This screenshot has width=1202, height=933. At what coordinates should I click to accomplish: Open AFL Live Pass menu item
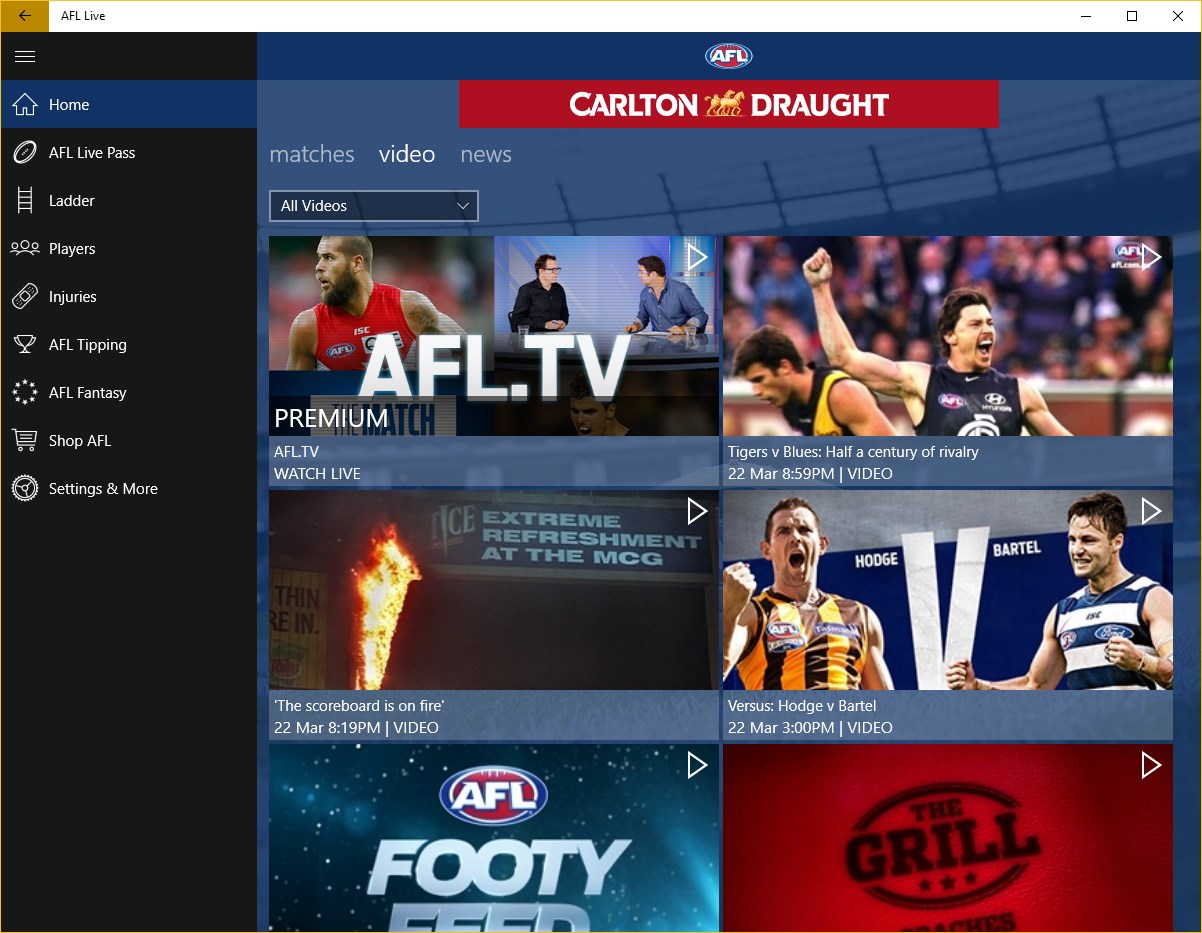[129, 152]
